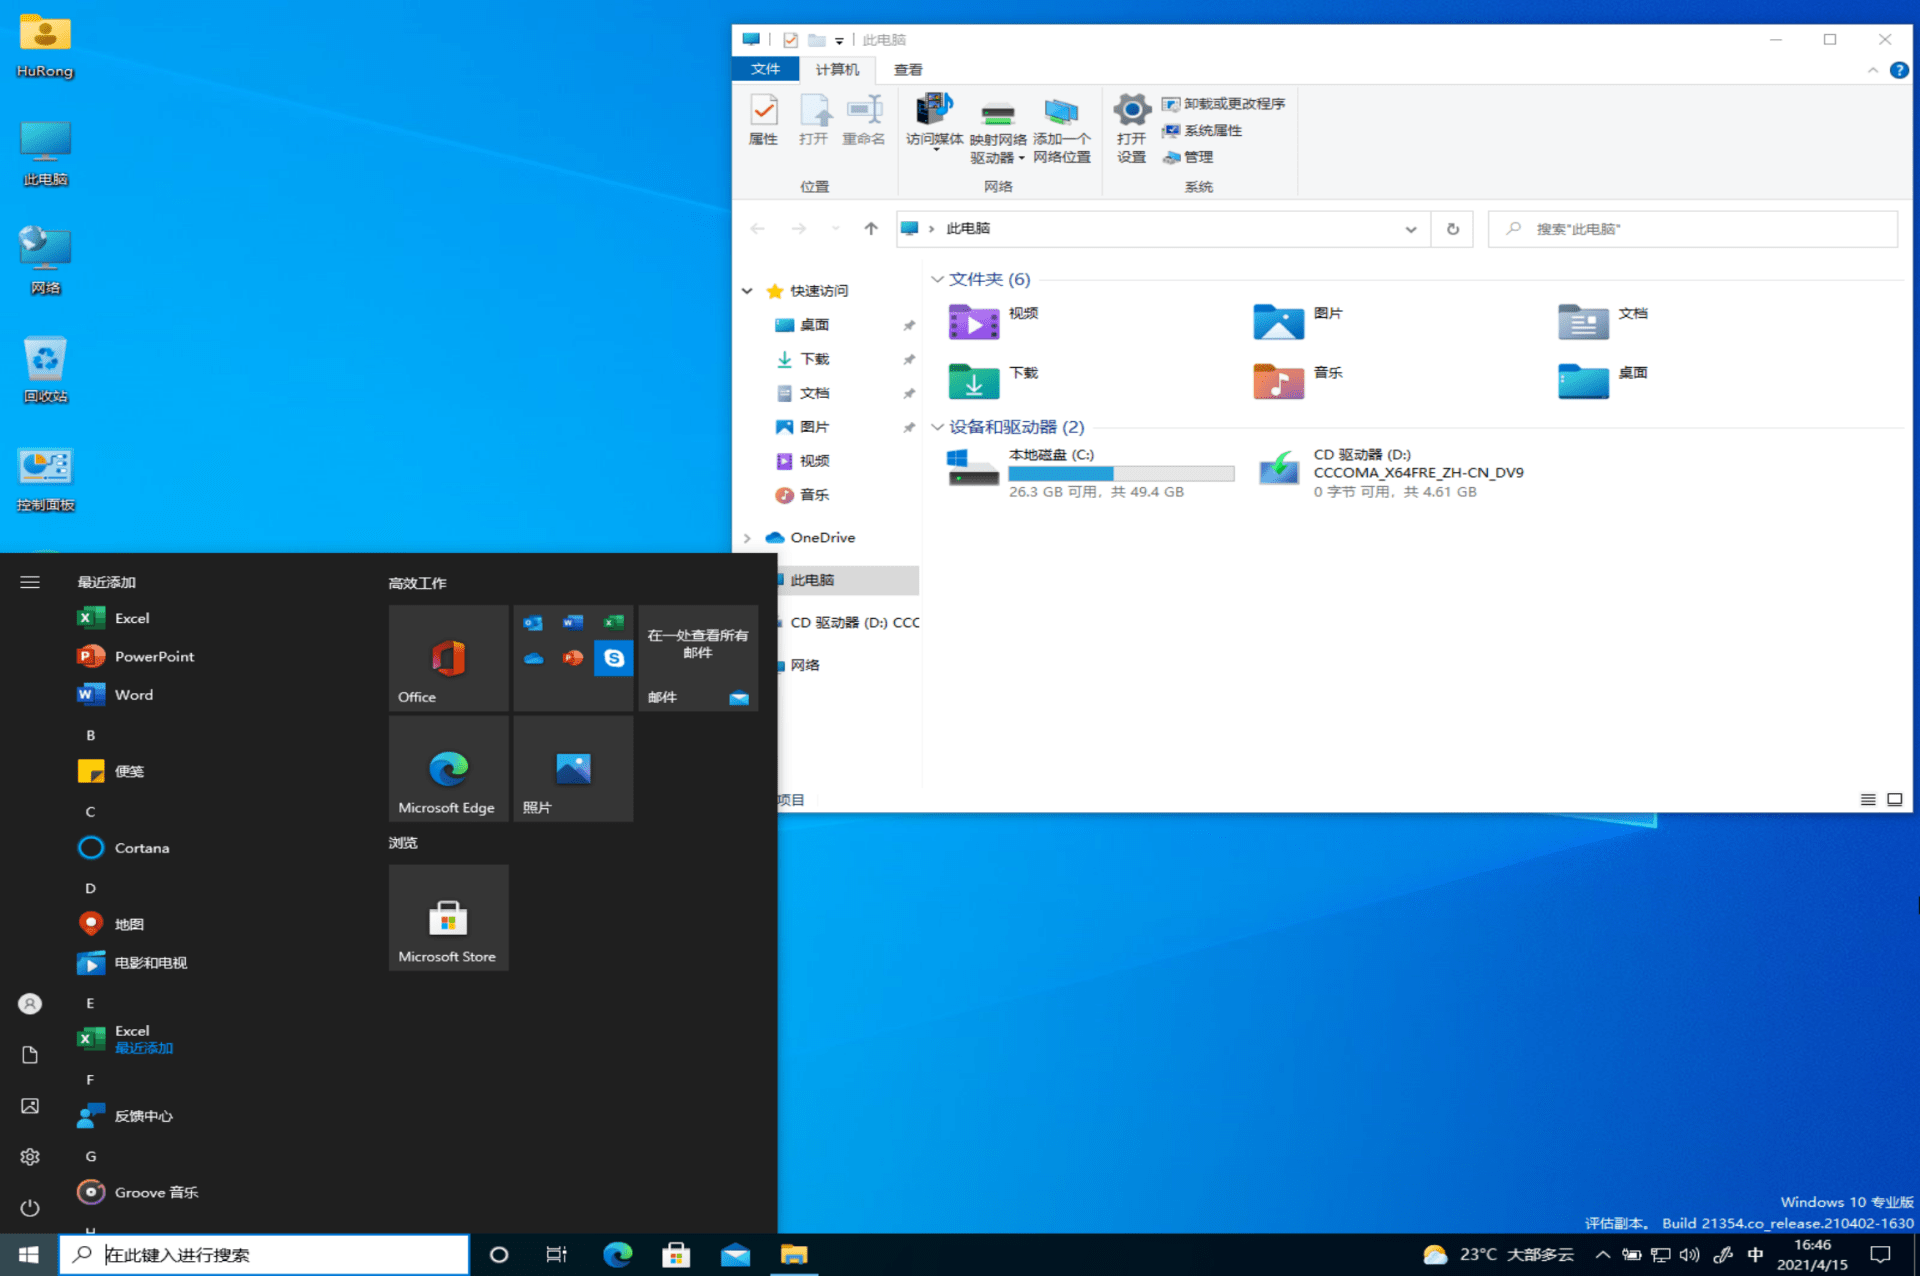Open Office tile in Start menu
This screenshot has width=1920, height=1276.
[446, 657]
